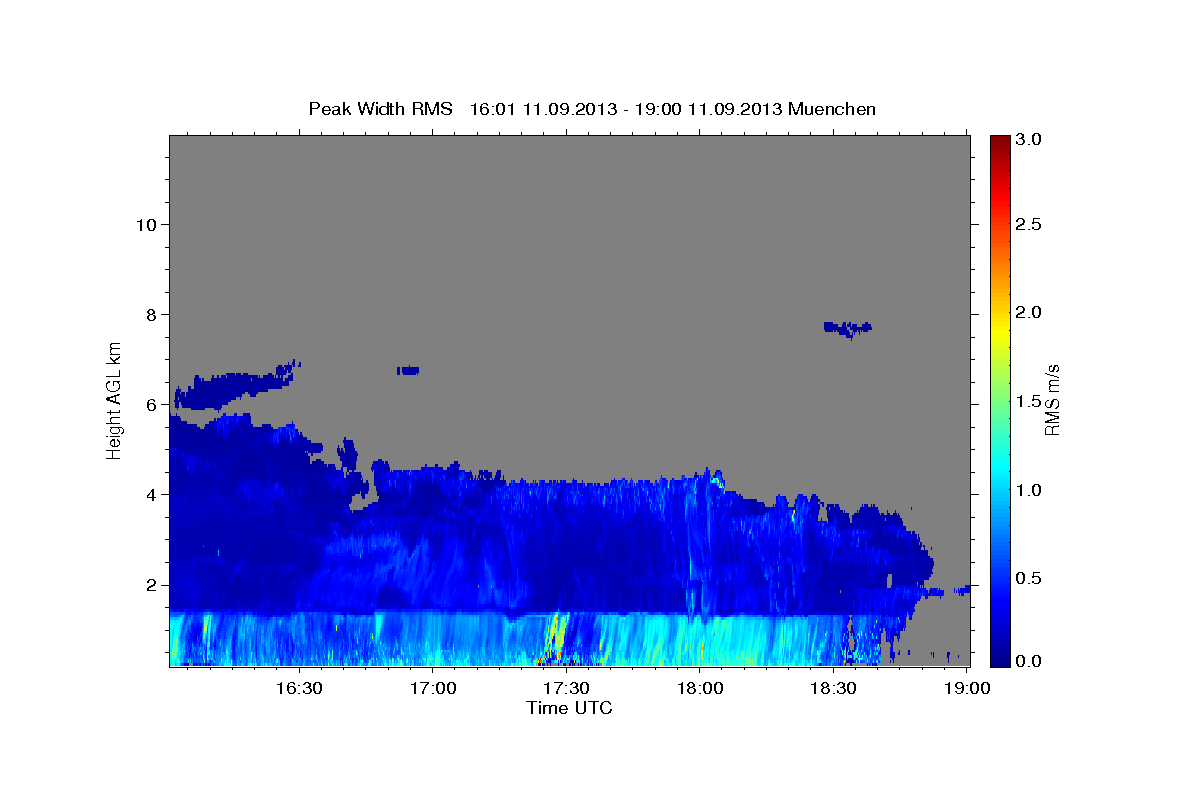The image size is (1200, 800).
Task: Click the colorbar value 0.5
Action: 1029,578
